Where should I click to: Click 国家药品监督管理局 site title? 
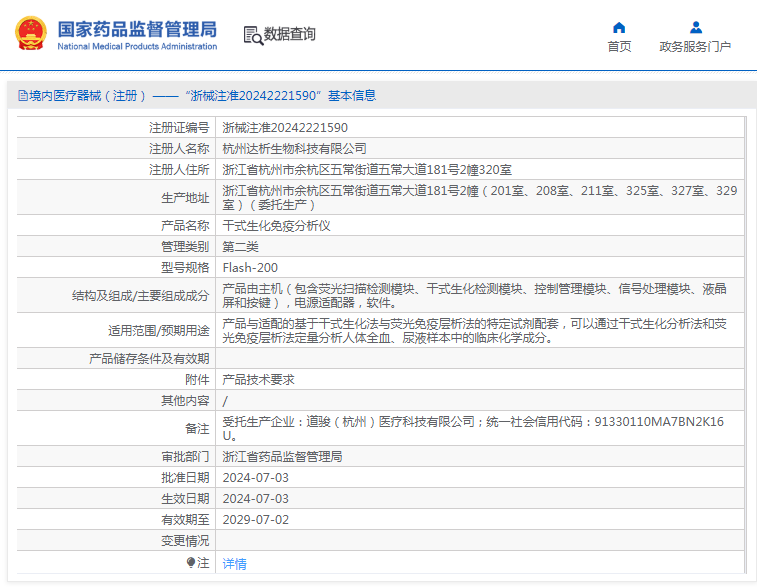138,29
